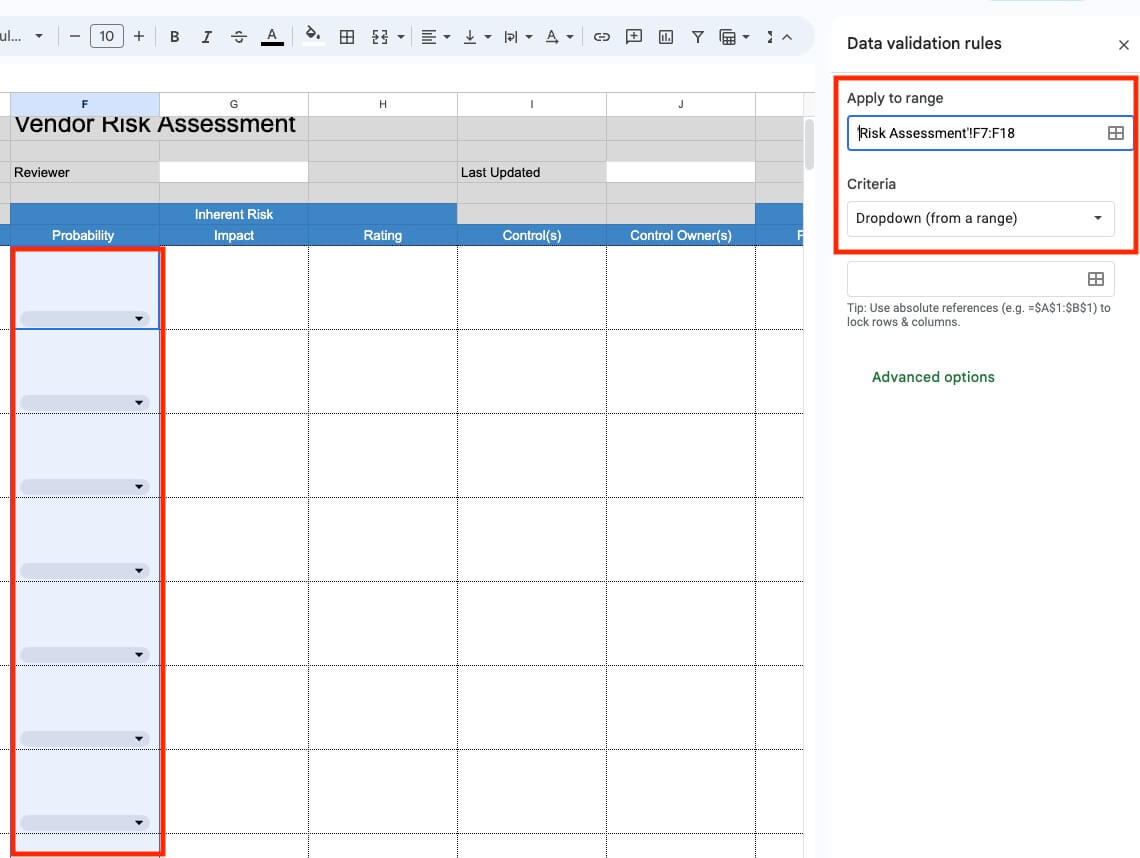Image resolution: width=1140 pixels, height=858 pixels.
Task: Expand the merge cells dropdown arrow
Action: (x=401, y=37)
